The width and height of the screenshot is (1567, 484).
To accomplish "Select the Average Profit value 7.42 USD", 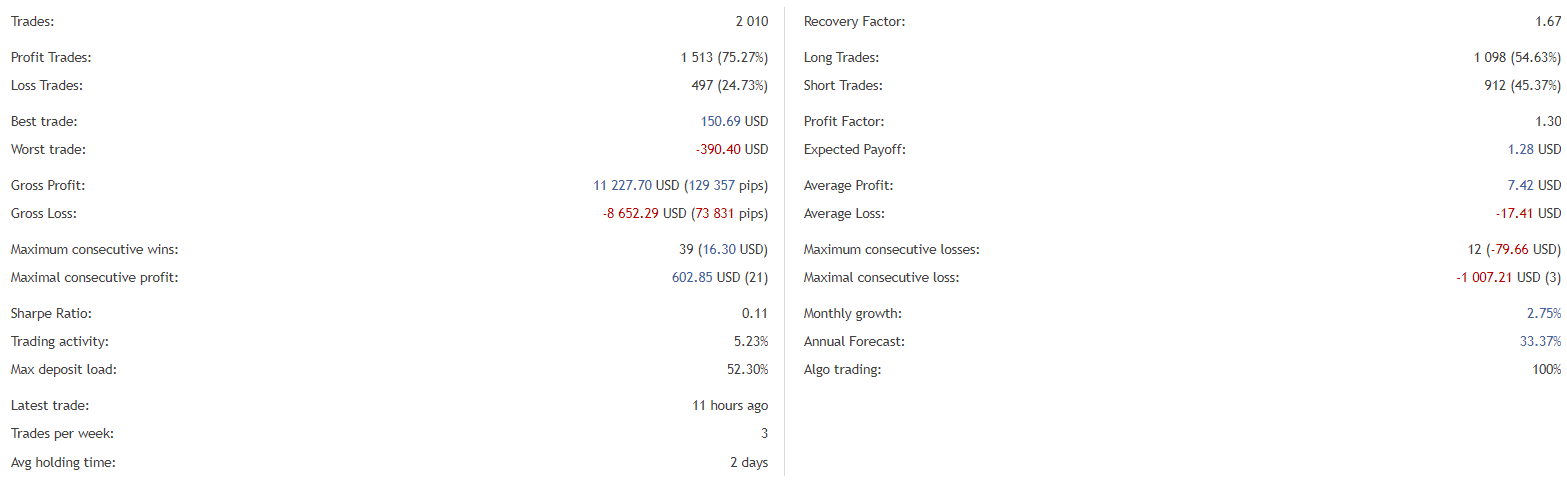I will tap(1534, 186).
